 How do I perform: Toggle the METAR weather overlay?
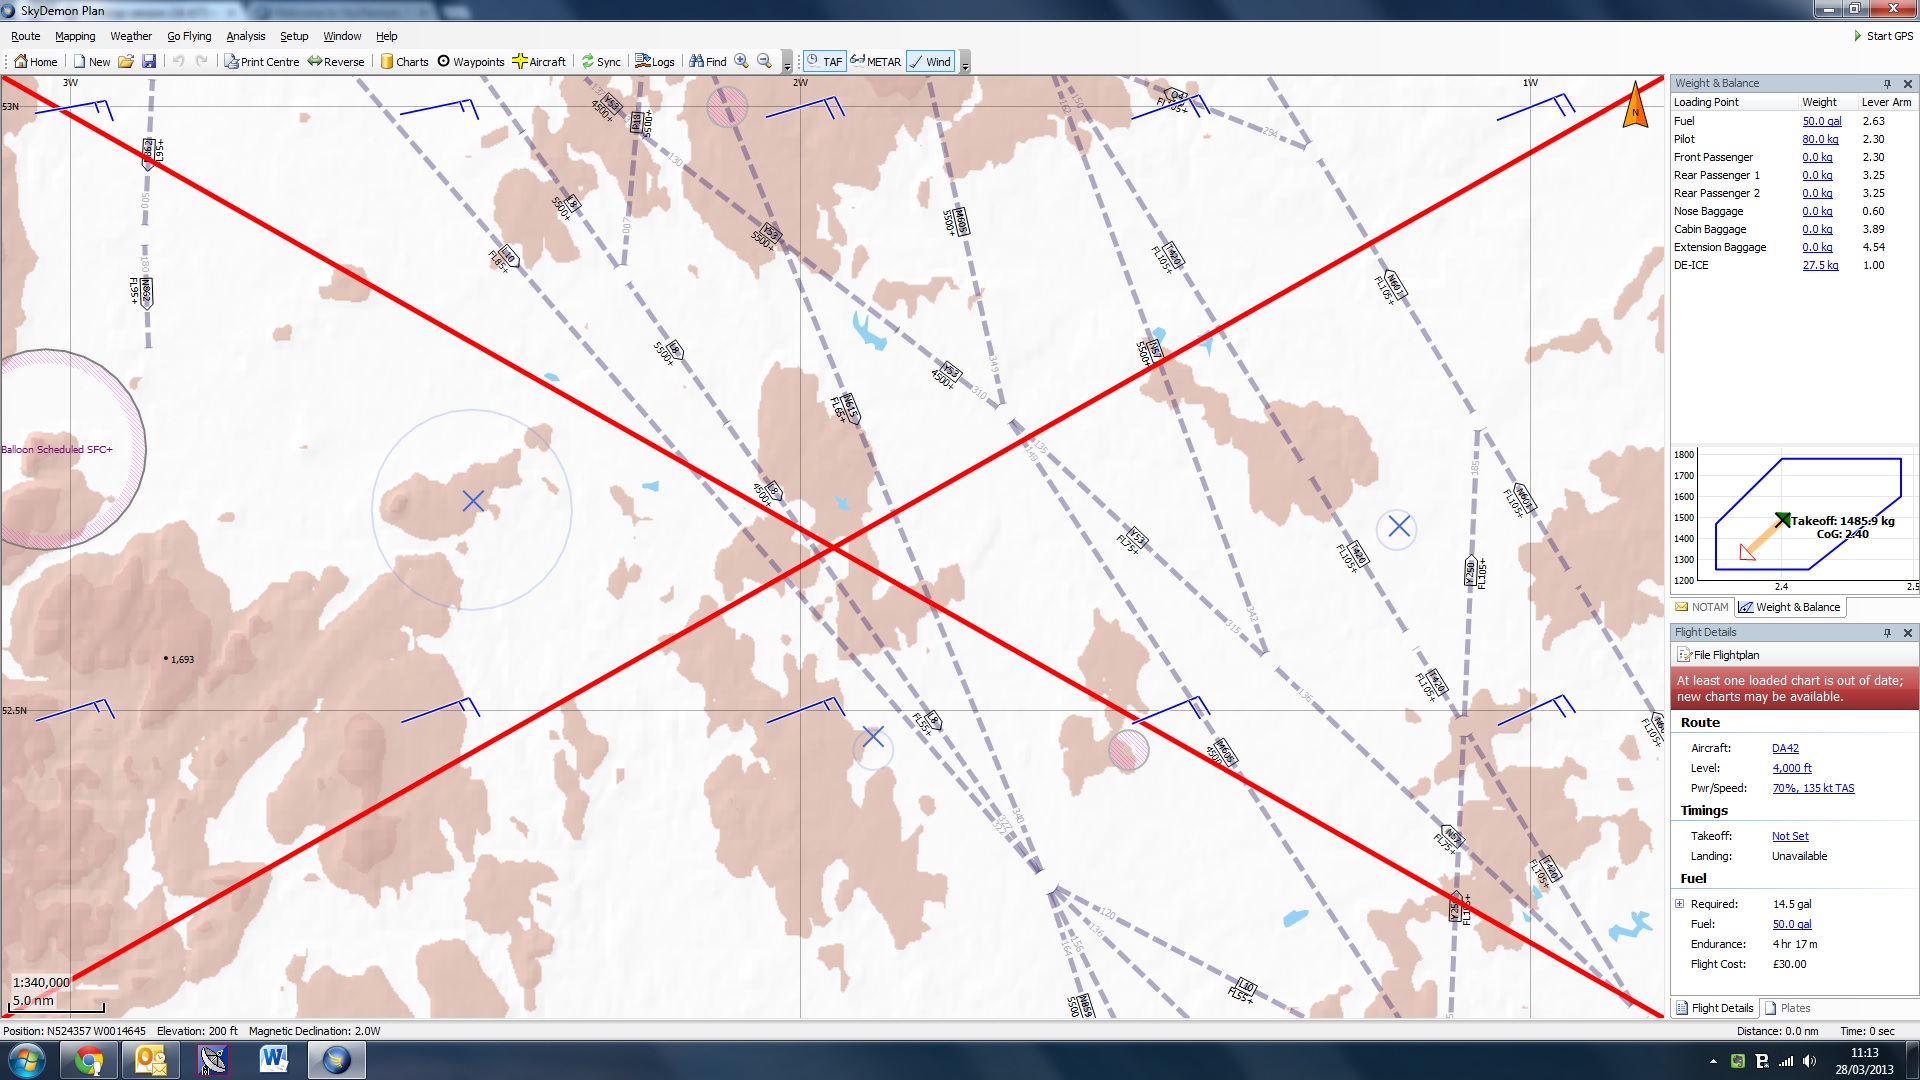pyautogui.click(x=876, y=62)
